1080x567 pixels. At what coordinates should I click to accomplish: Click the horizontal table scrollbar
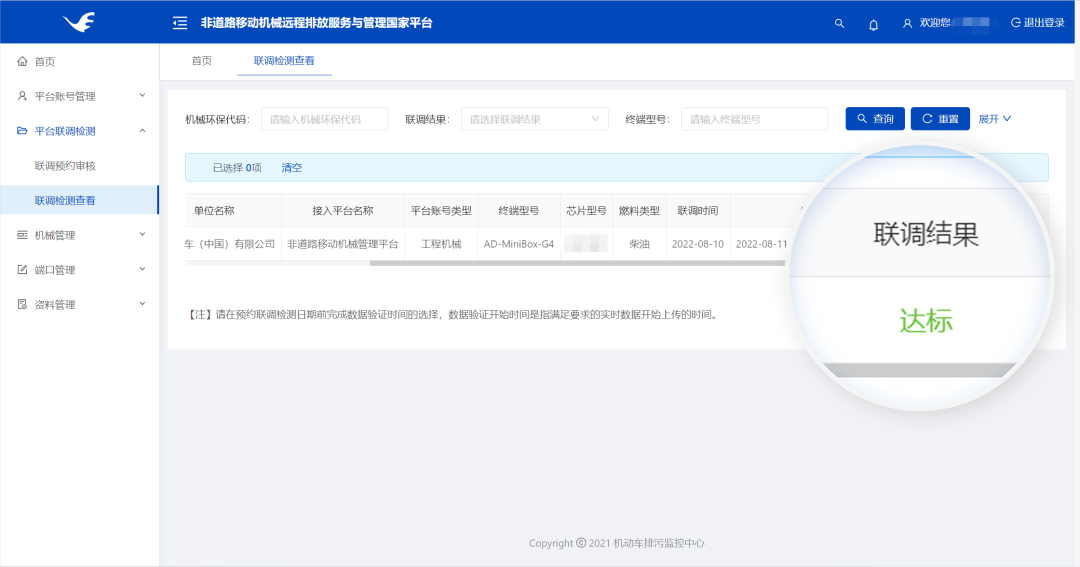[x=580, y=263]
